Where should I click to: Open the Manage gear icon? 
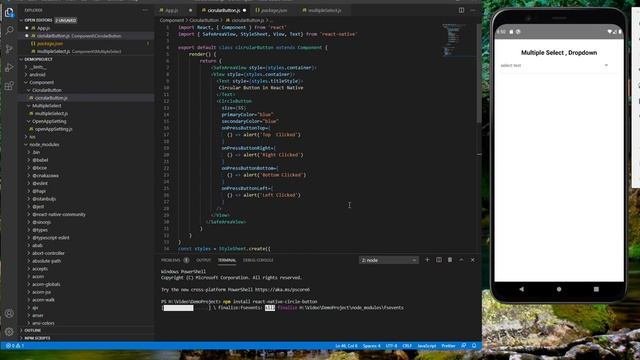pos(9,331)
